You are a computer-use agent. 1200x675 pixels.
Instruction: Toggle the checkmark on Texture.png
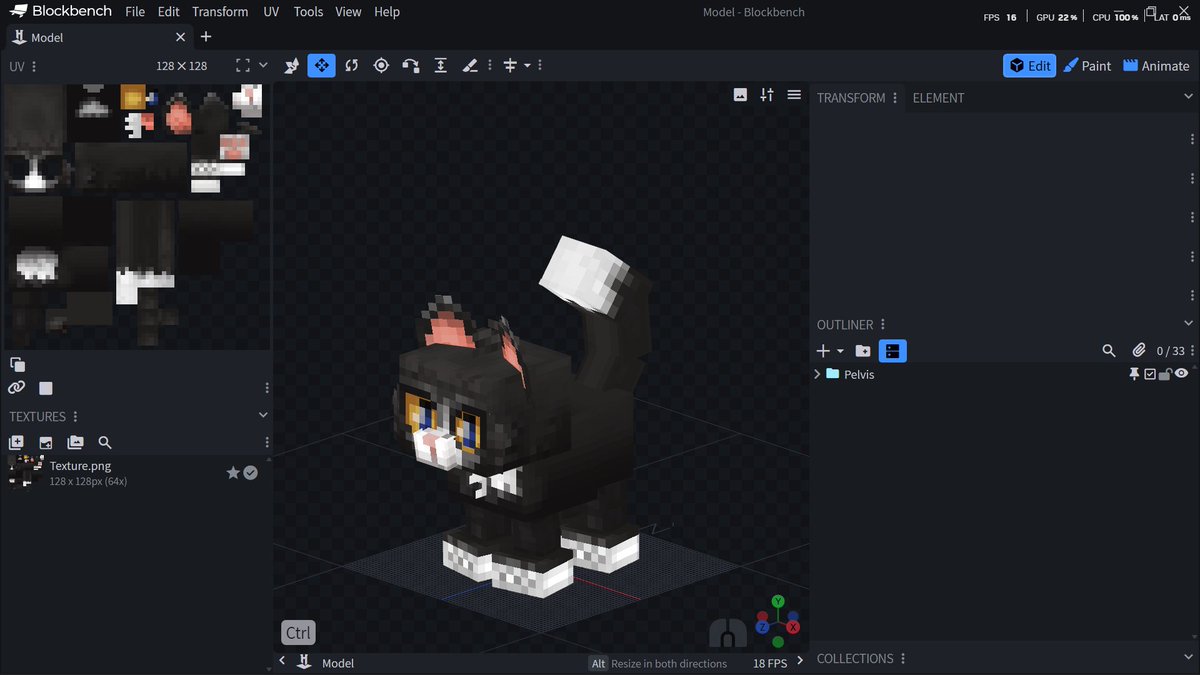251,472
